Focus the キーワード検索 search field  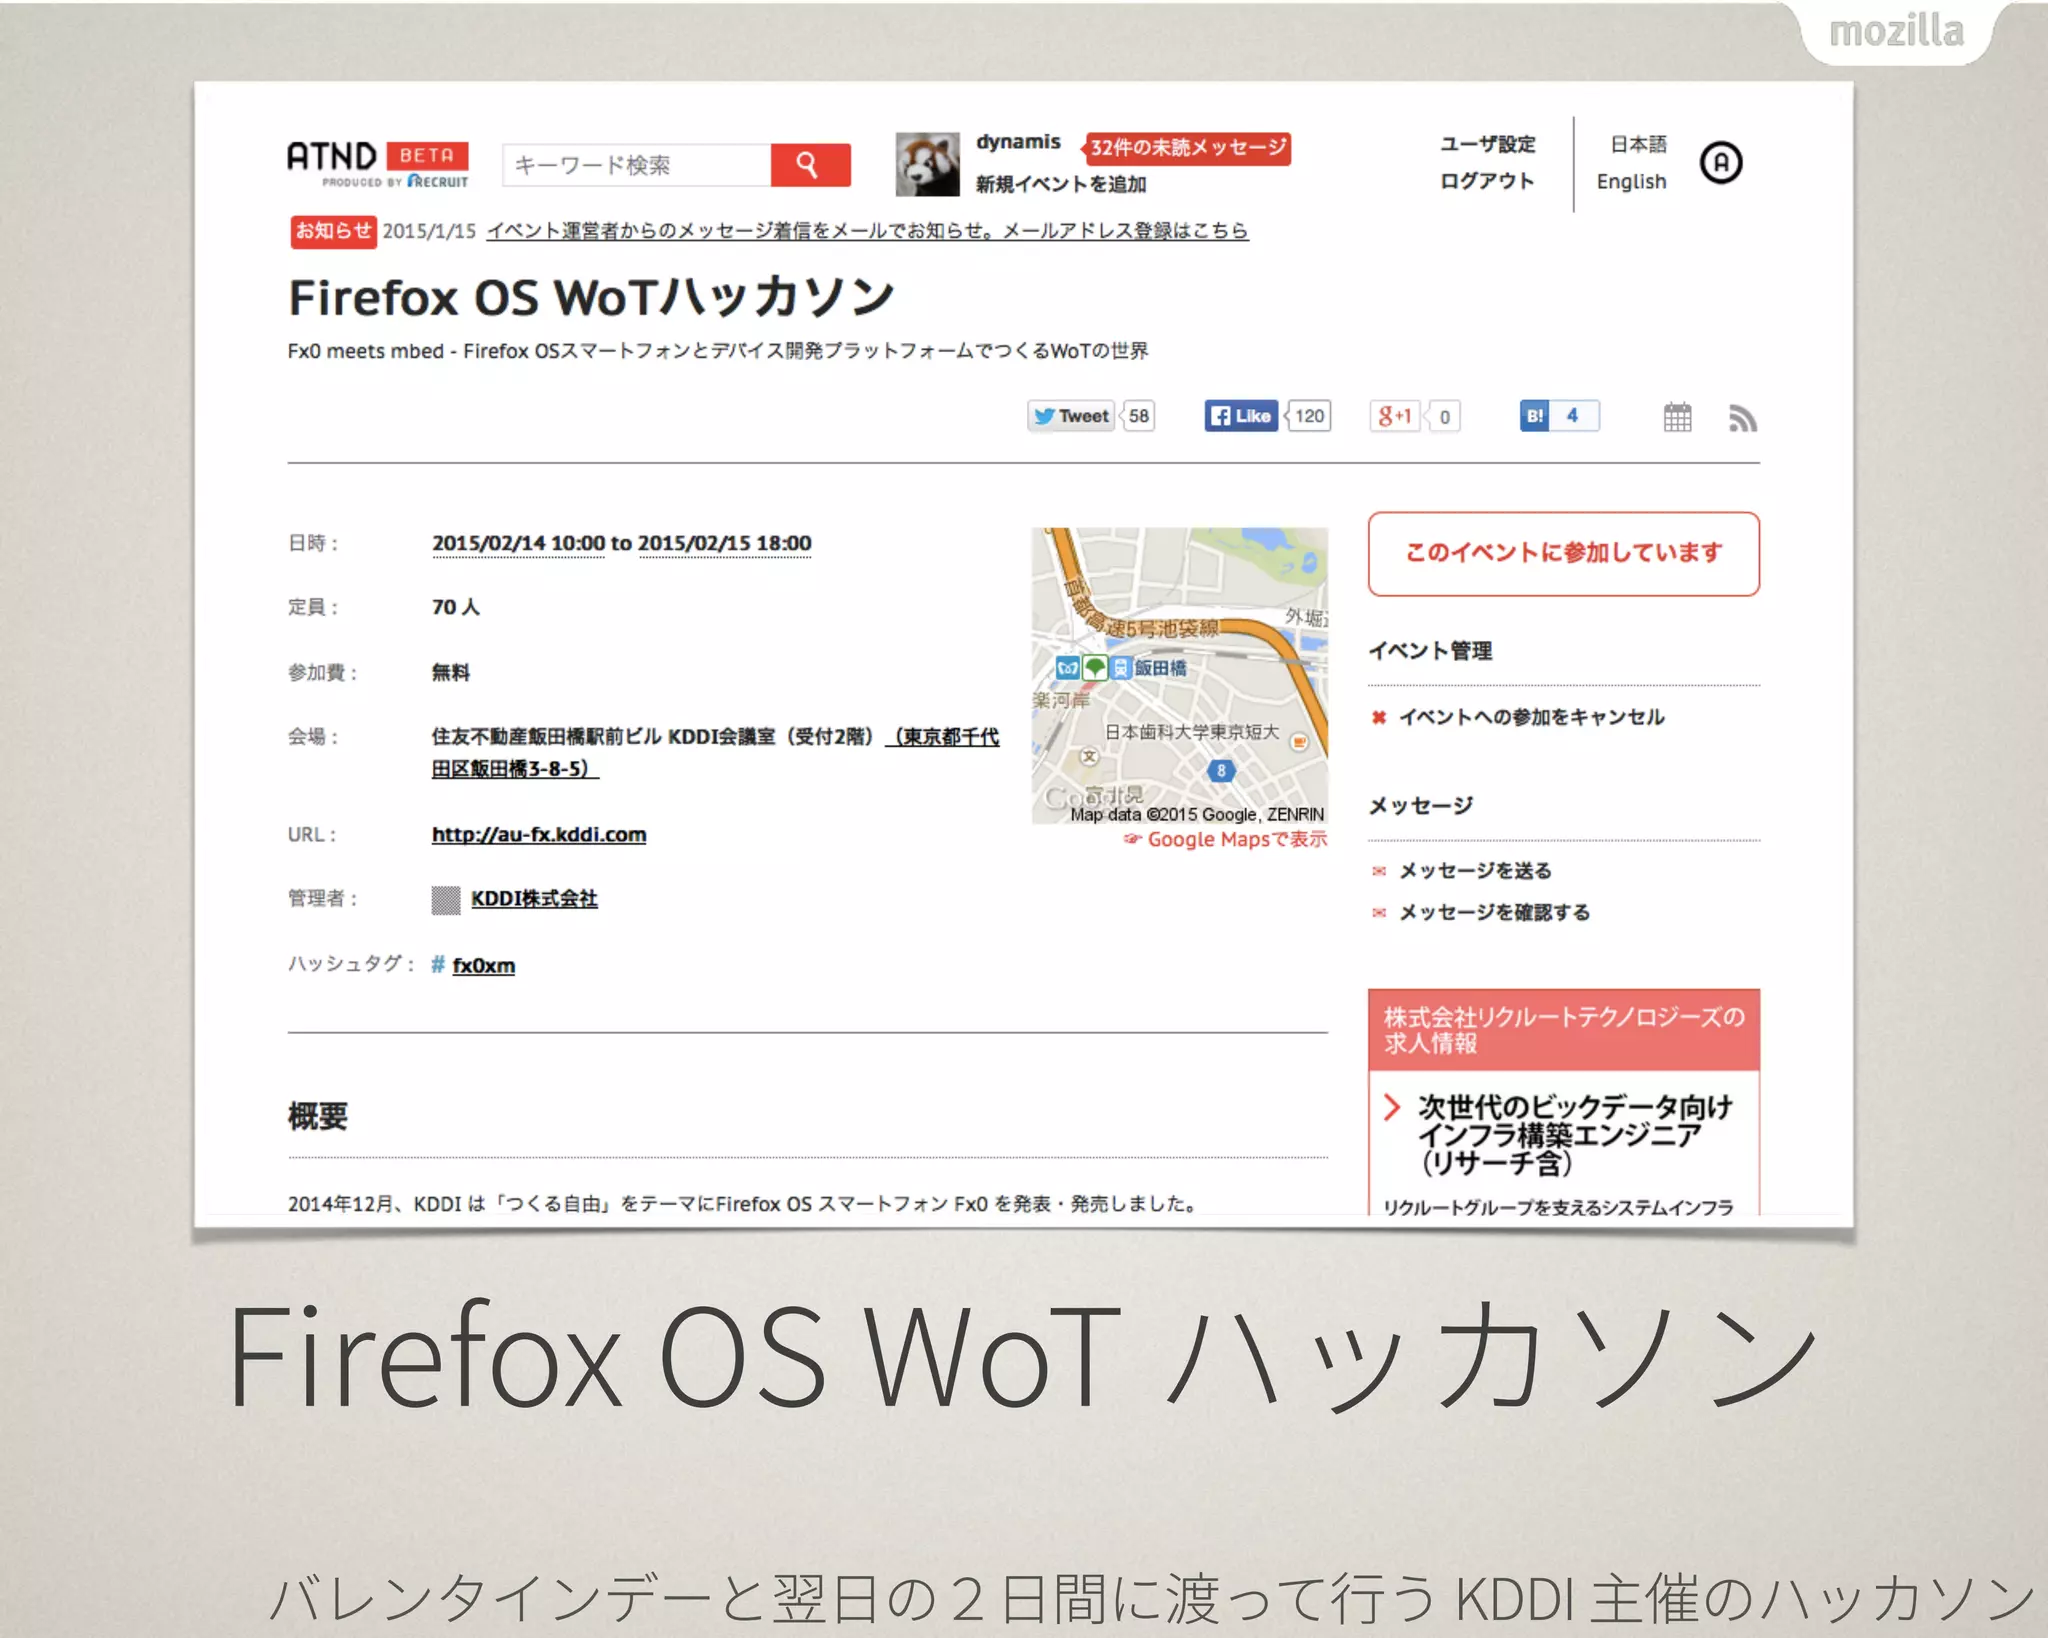tap(636, 165)
